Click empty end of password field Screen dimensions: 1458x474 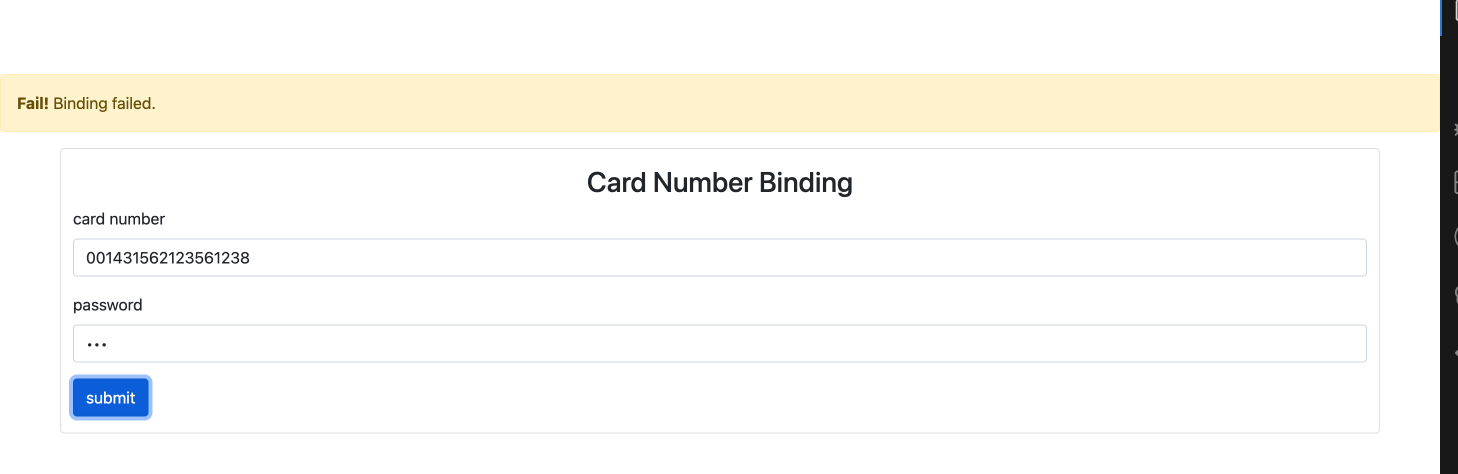[x=1200, y=344]
